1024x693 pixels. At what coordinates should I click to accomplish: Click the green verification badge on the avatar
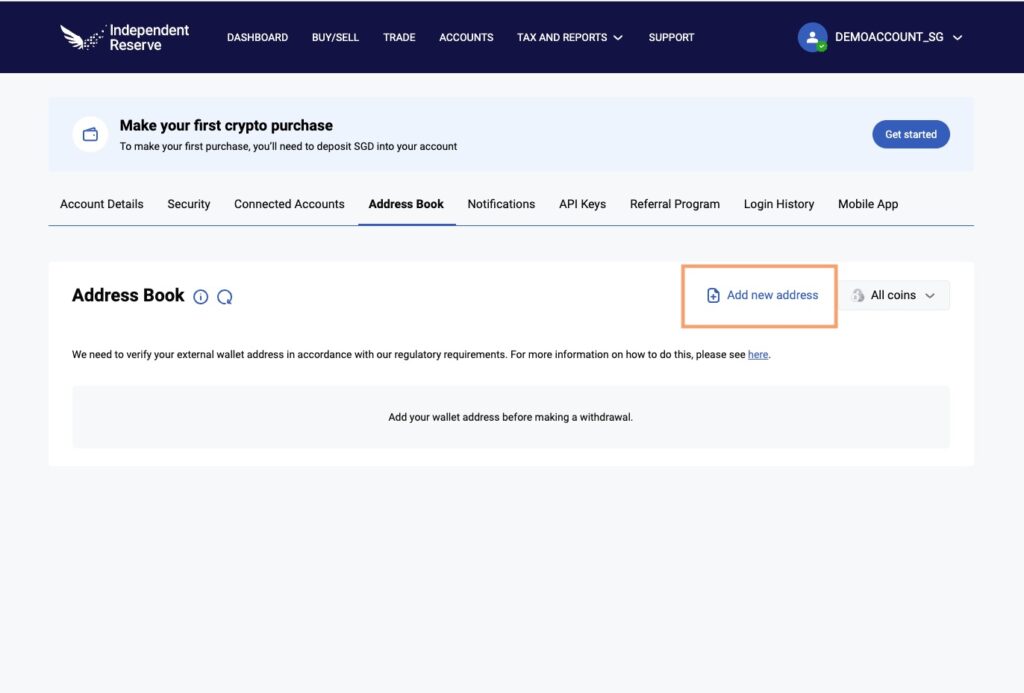pyautogui.click(x=821, y=45)
